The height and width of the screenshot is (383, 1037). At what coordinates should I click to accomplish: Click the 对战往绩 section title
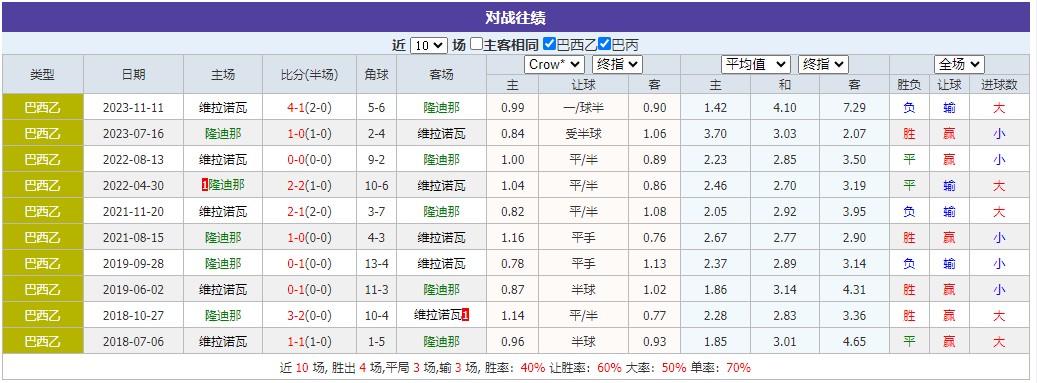(515, 18)
